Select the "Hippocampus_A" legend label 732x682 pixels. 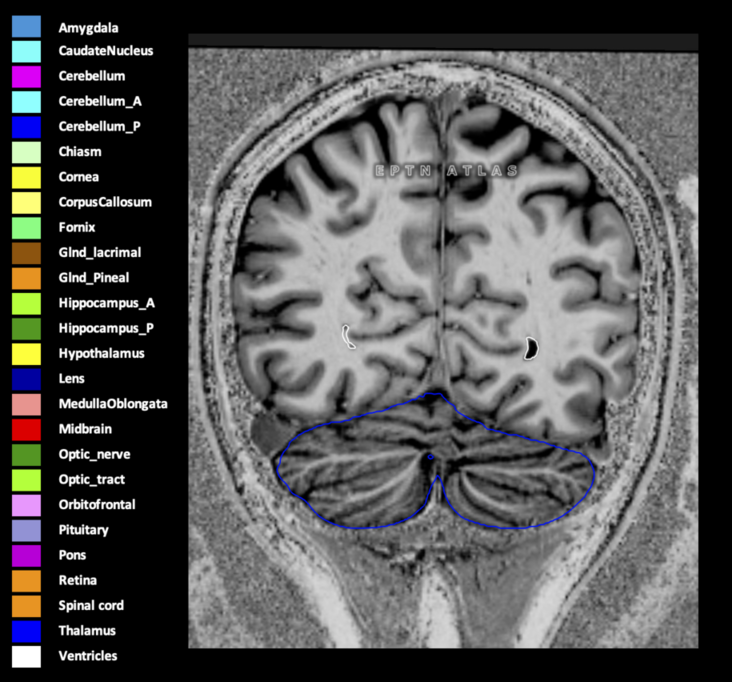click(106, 303)
